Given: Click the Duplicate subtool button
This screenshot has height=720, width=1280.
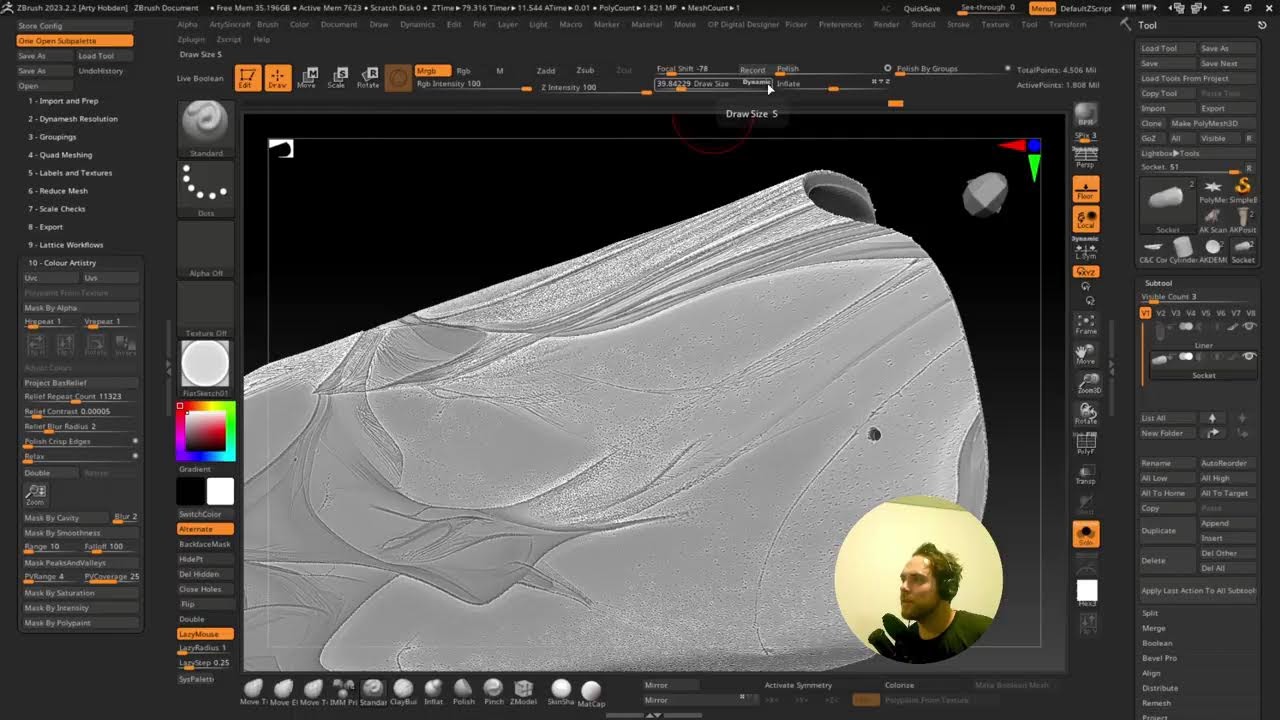Looking at the screenshot, I should pos(1167,531).
